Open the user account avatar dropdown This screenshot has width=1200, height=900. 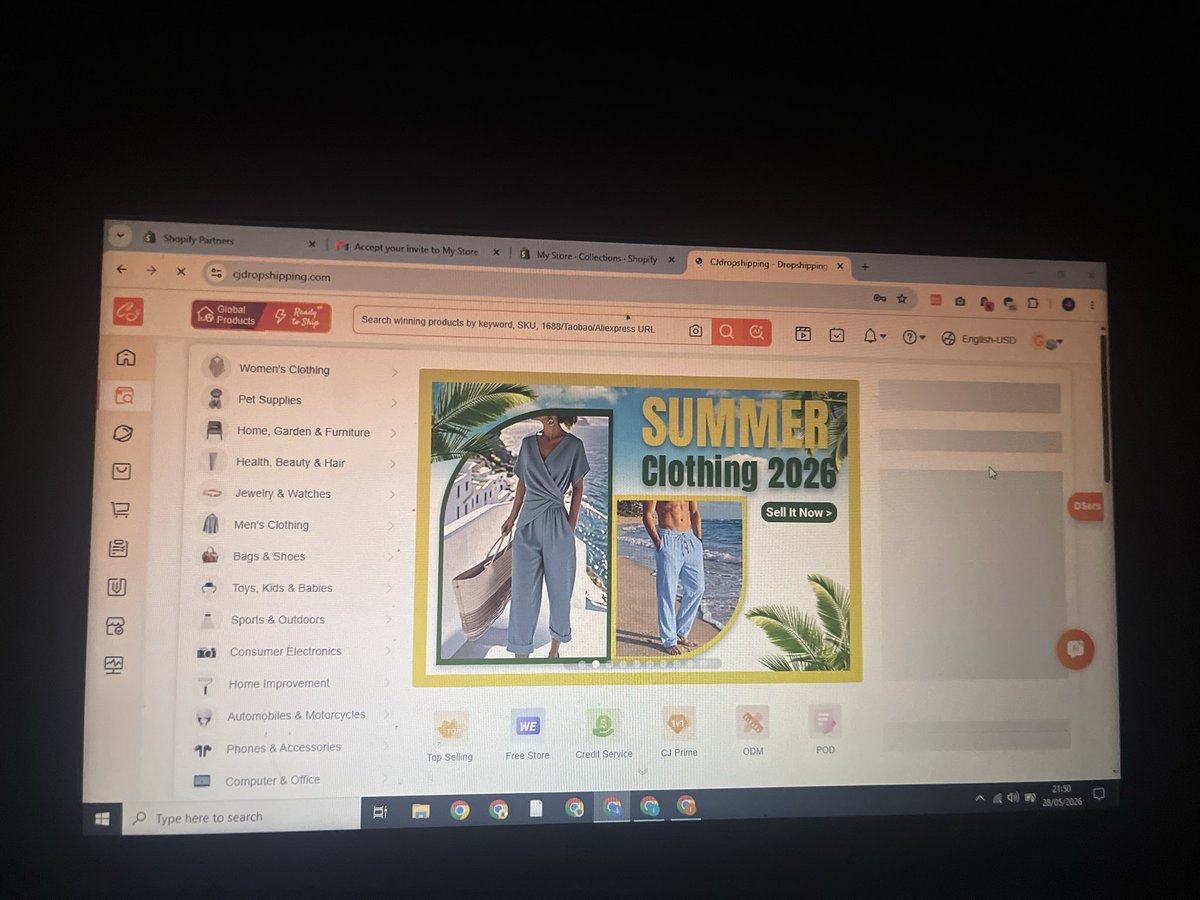(x=1048, y=342)
